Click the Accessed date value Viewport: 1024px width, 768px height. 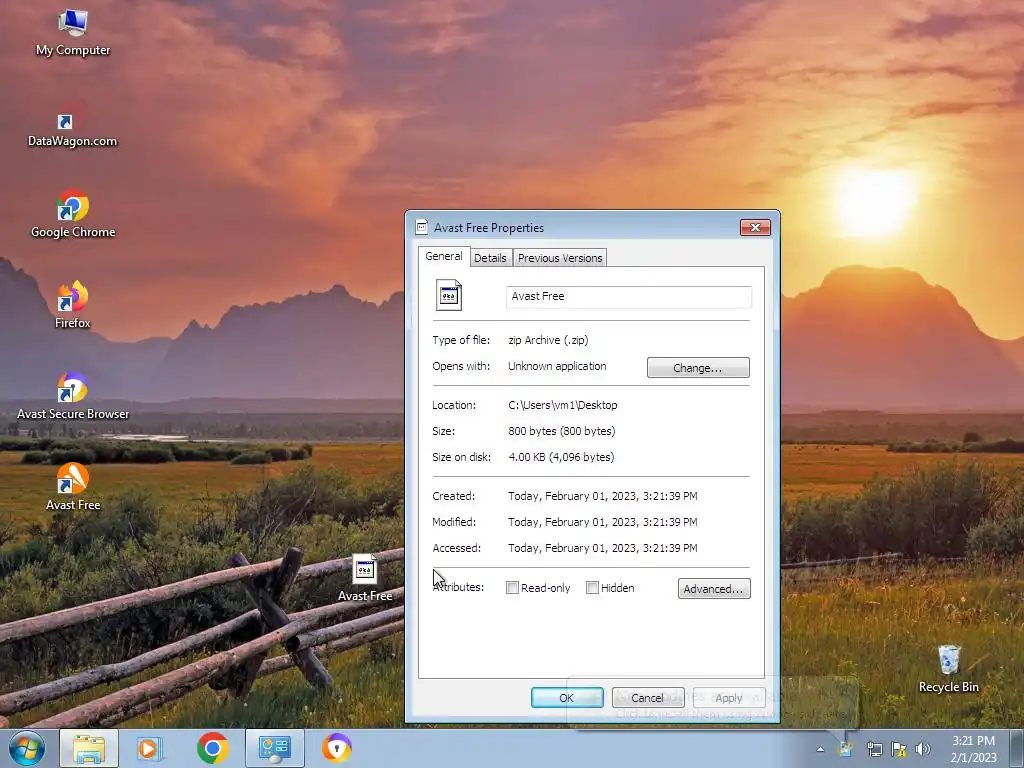coord(603,549)
